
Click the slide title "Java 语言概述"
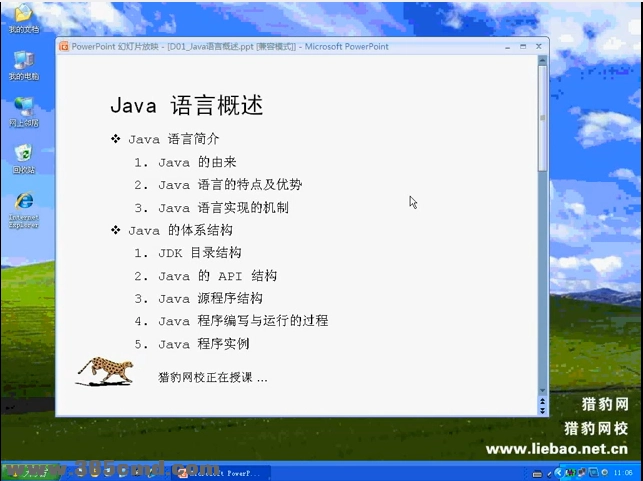coord(187,105)
